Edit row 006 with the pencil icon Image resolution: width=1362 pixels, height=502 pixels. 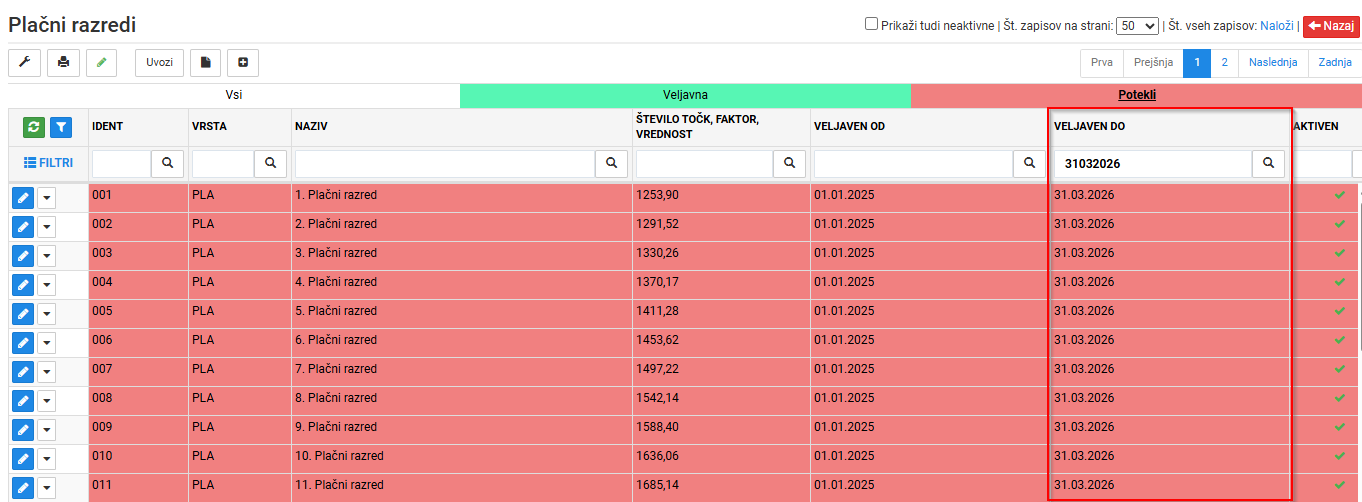(x=23, y=342)
